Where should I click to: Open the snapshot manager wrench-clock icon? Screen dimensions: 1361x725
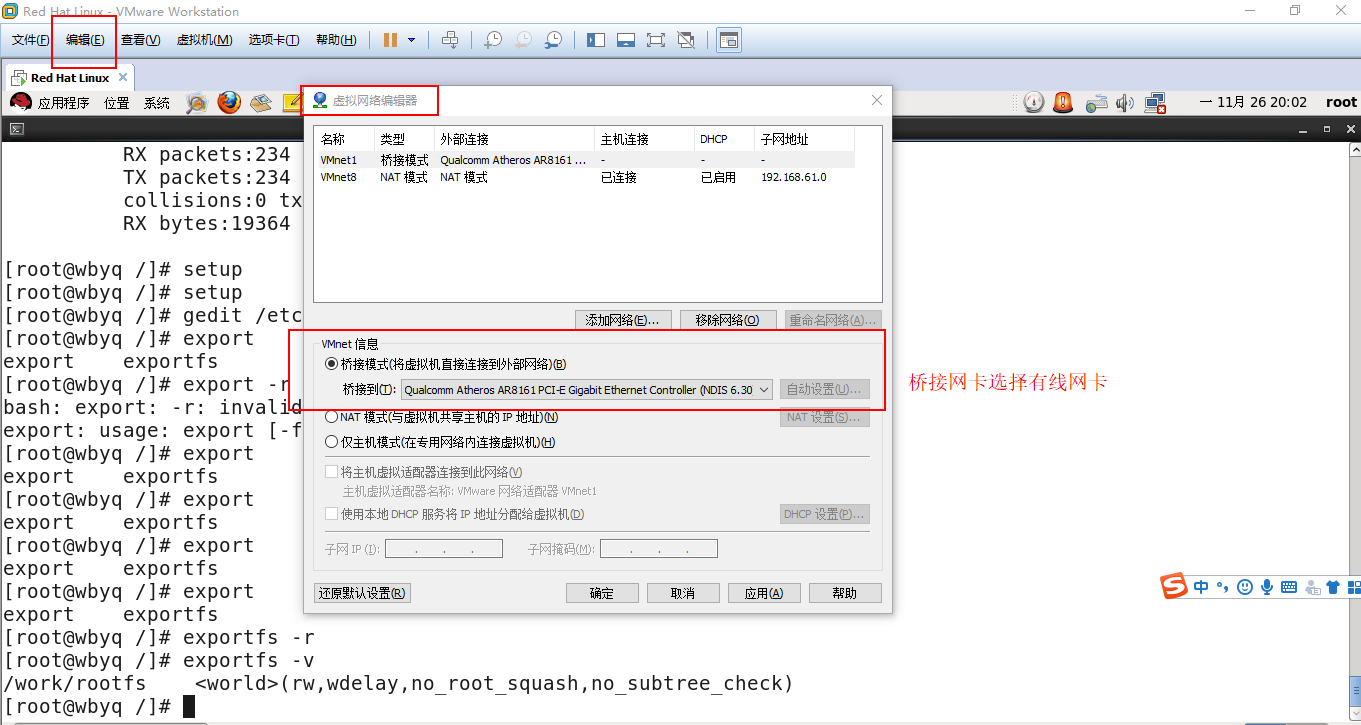click(x=553, y=40)
